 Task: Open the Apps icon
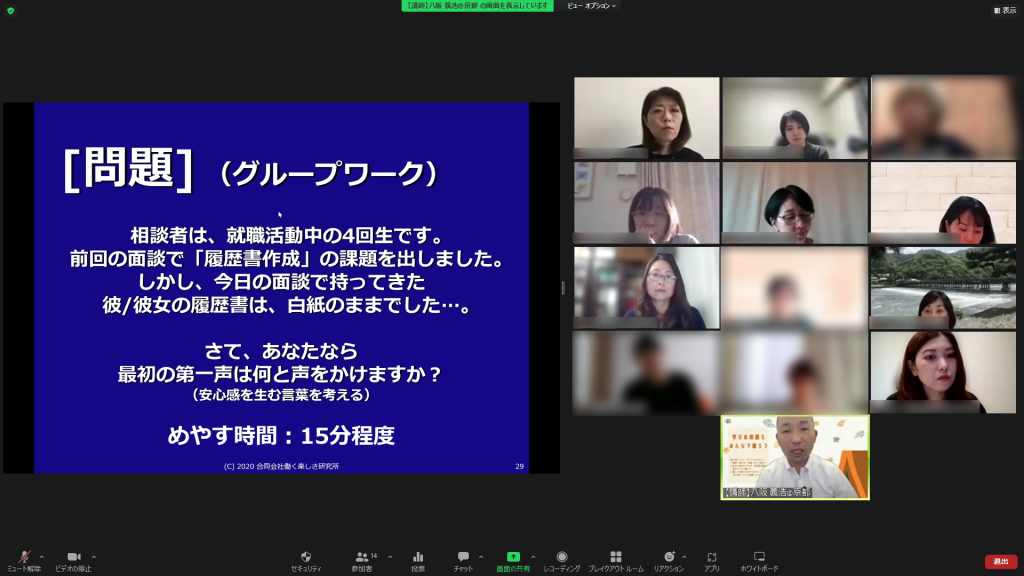click(712, 558)
